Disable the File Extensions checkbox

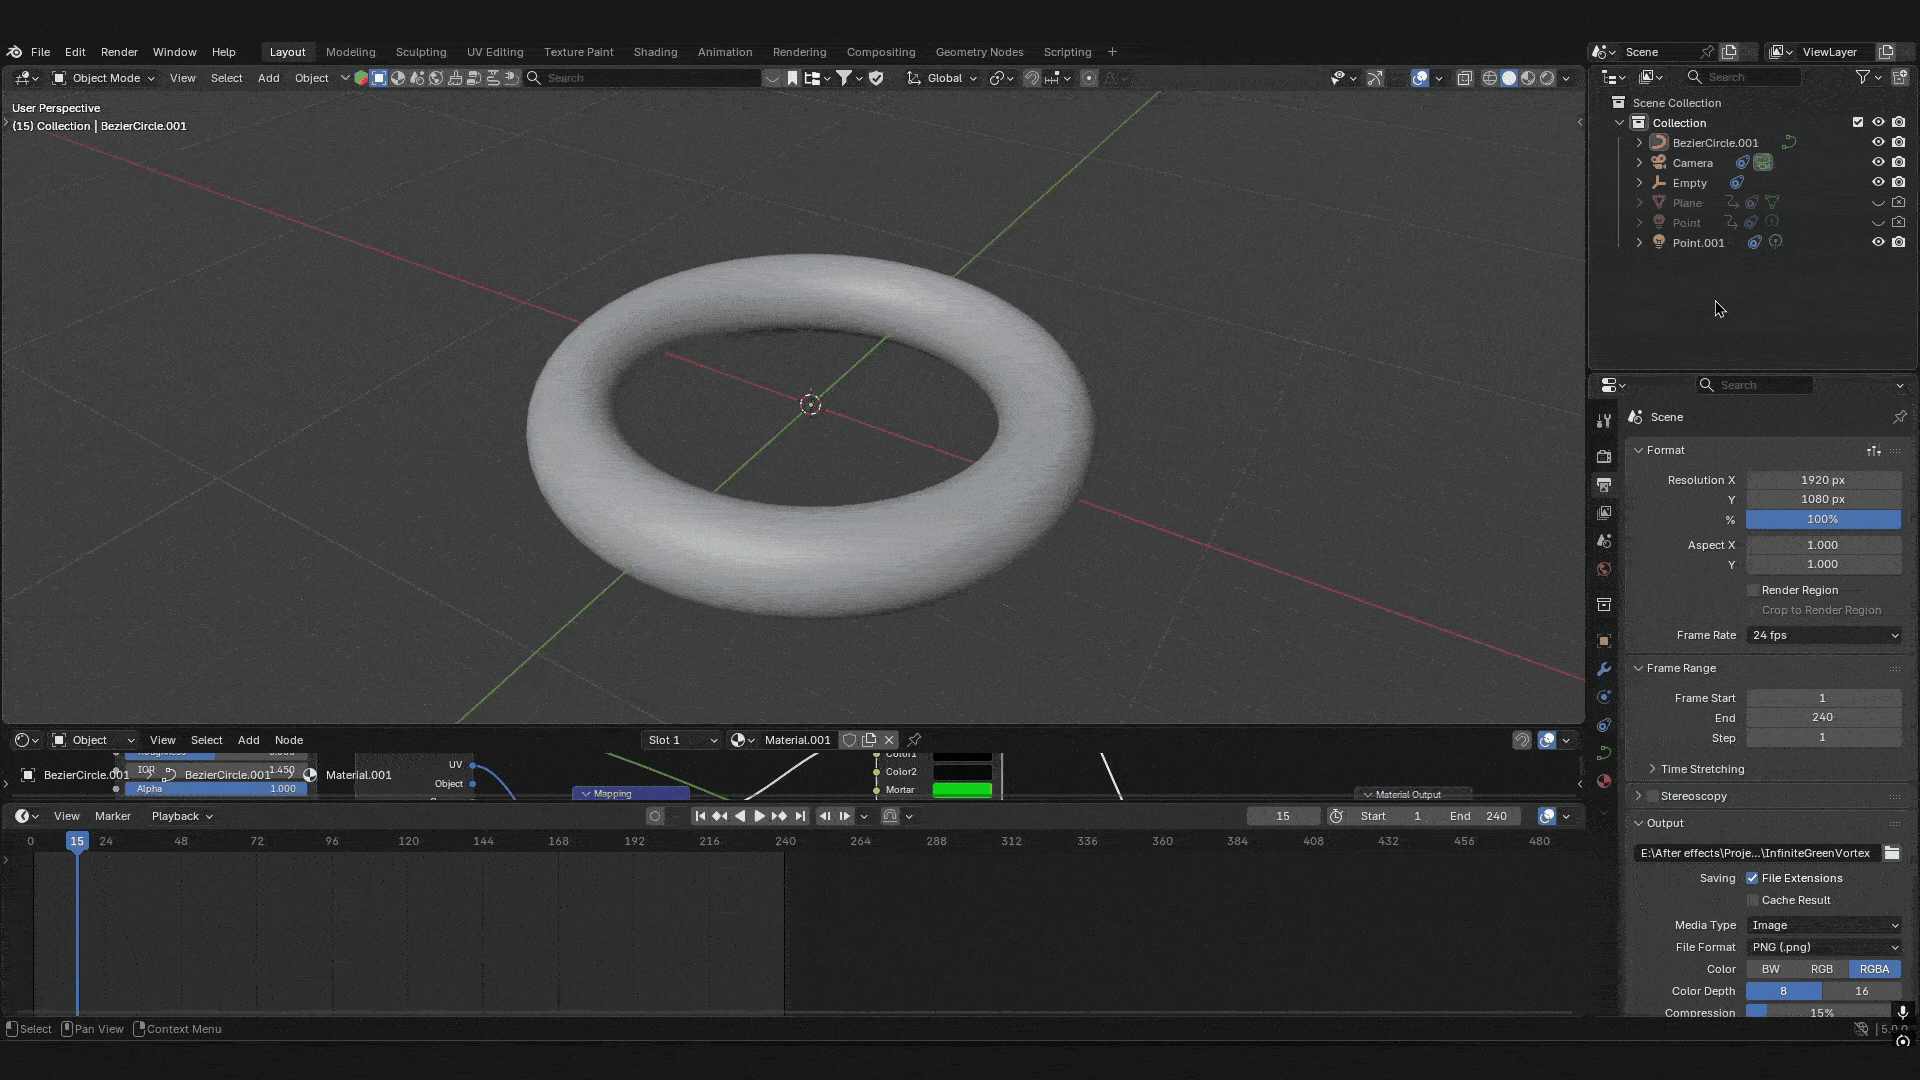point(1752,878)
